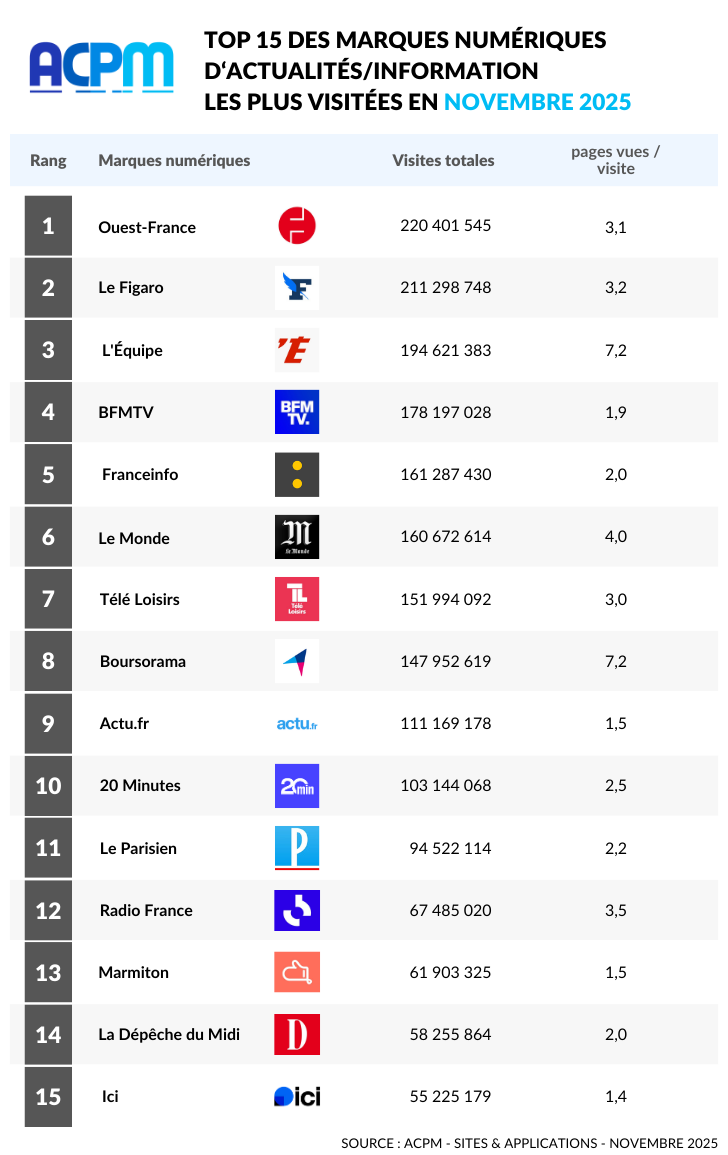Image resolution: width=728 pixels, height=1155 pixels.
Task: Click the L'Équipe red E logo
Action: pyautogui.click(x=297, y=350)
